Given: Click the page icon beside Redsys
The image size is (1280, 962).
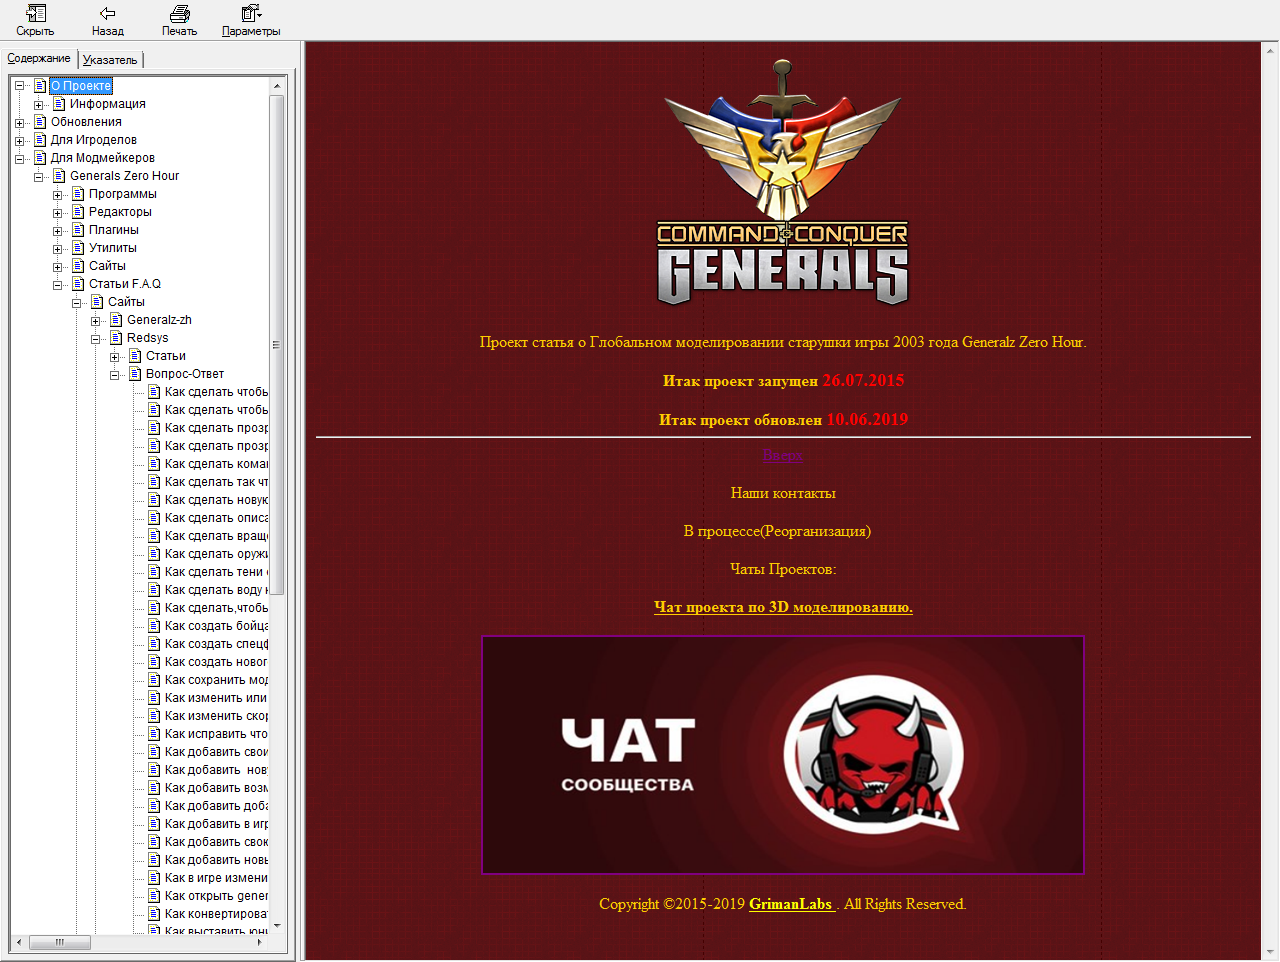Looking at the screenshot, I should 116,338.
